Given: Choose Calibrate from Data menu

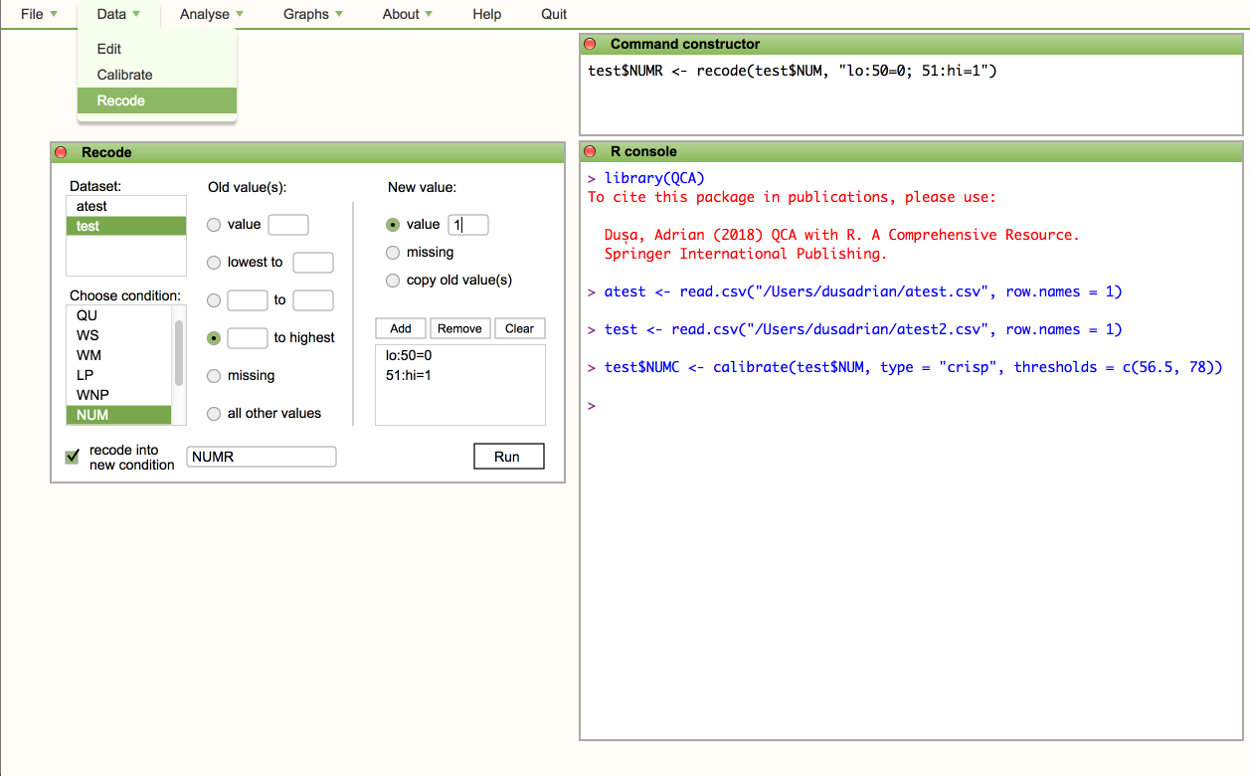Looking at the screenshot, I should click(x=125, y=75).
